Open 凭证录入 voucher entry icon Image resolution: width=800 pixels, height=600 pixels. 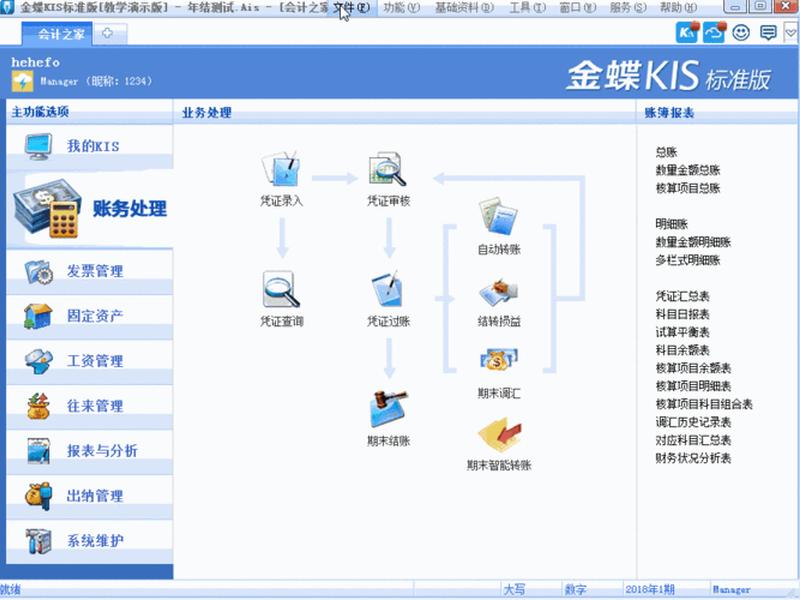[x=281, y=169]
